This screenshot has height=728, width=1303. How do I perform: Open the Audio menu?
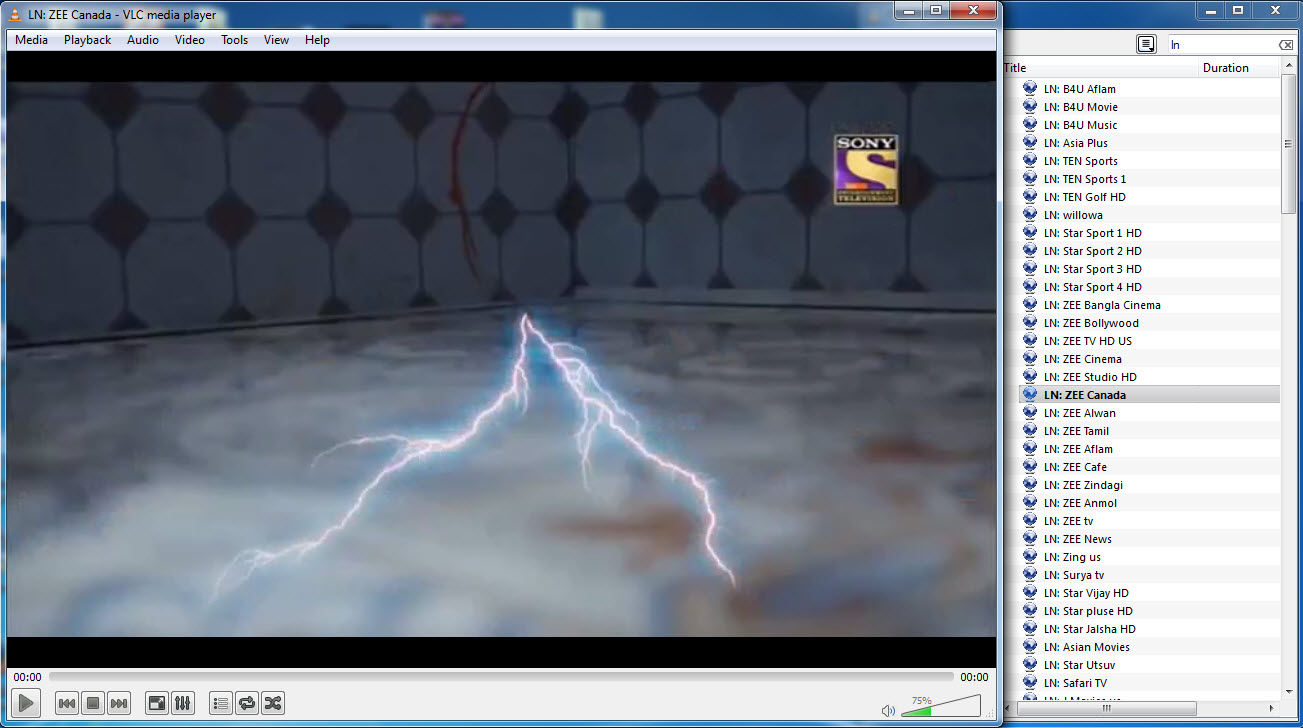(143, 40)
